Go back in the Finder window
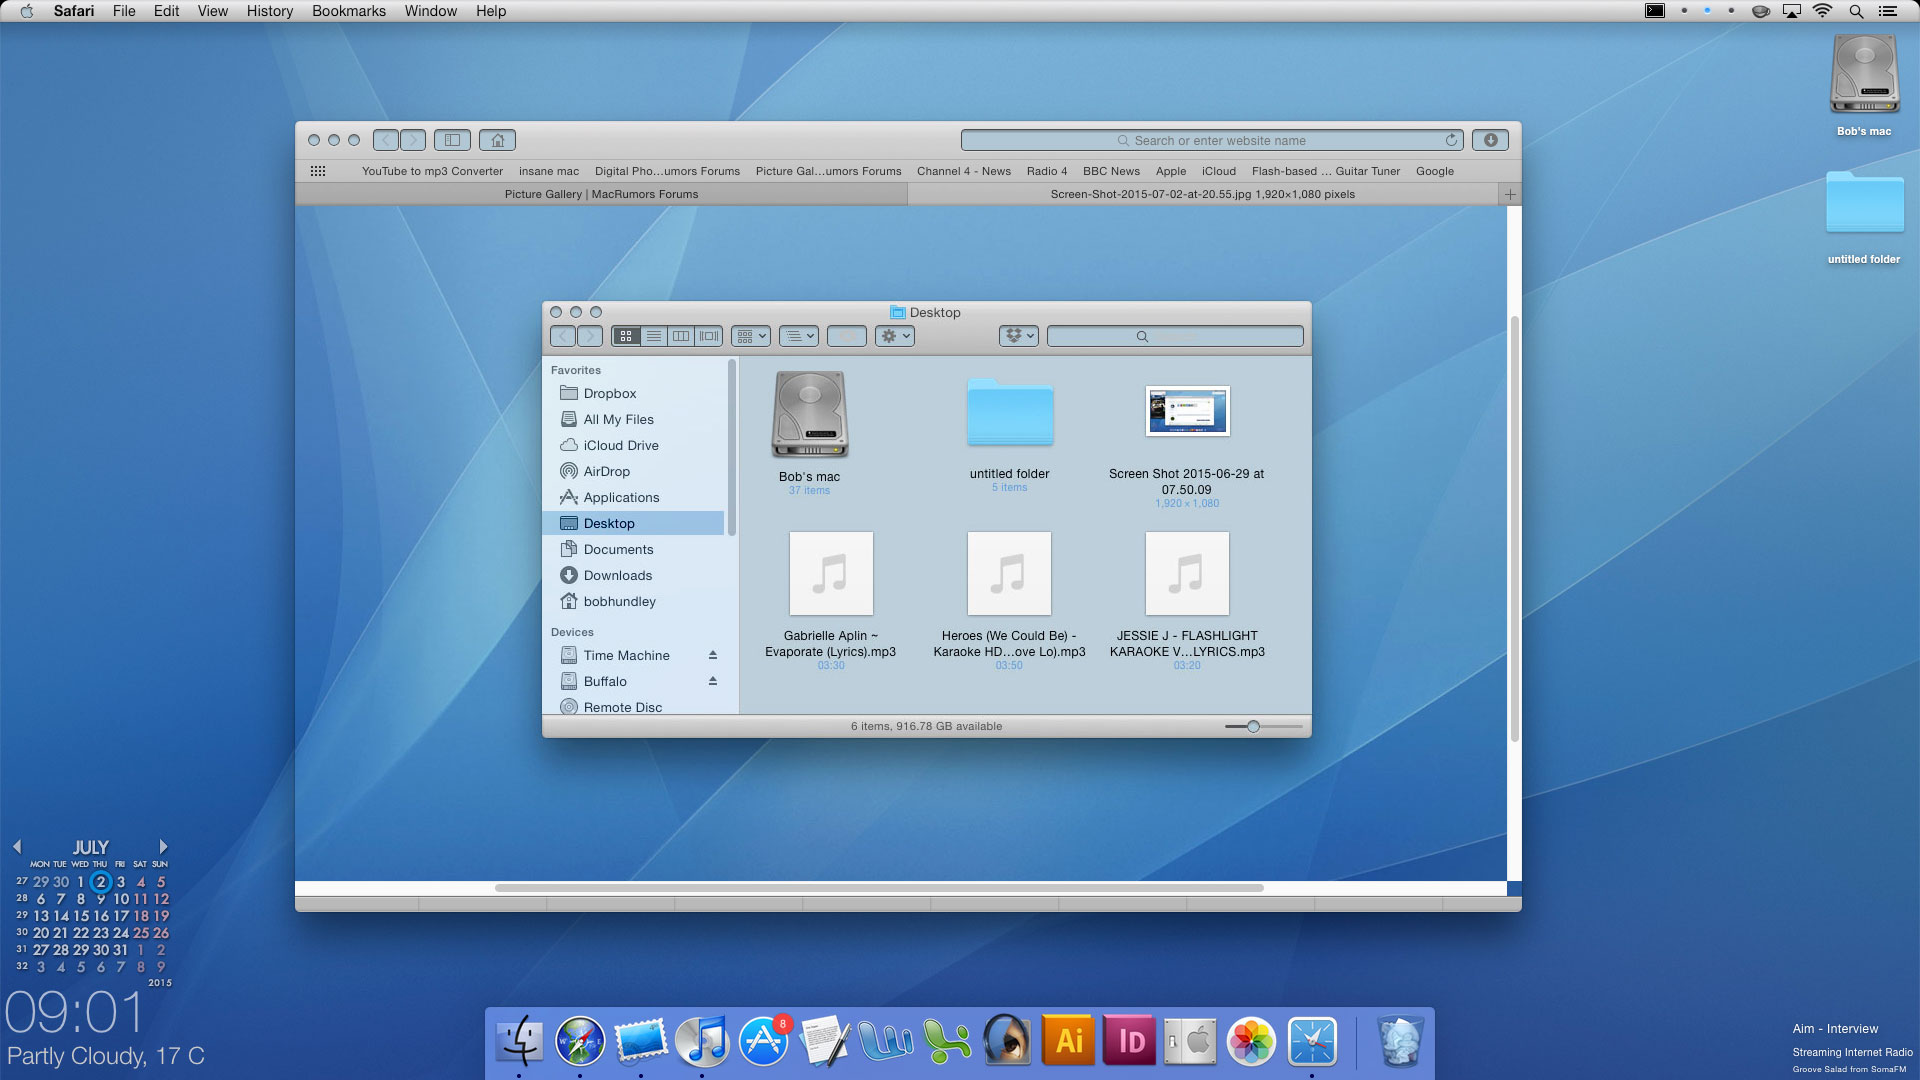This screenshot has height=1080, width=1920. pyautogui.click(x=563, y=336)
